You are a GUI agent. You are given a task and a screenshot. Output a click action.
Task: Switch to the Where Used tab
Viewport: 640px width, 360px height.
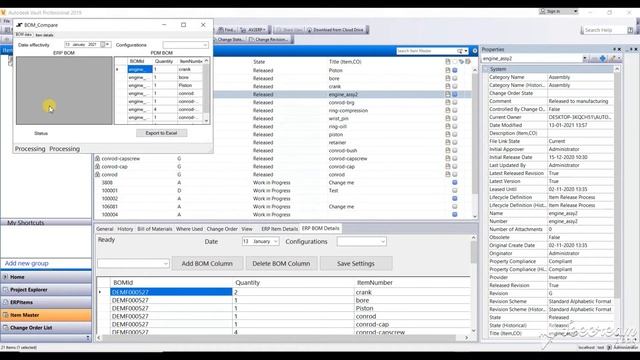pos(189,229)
